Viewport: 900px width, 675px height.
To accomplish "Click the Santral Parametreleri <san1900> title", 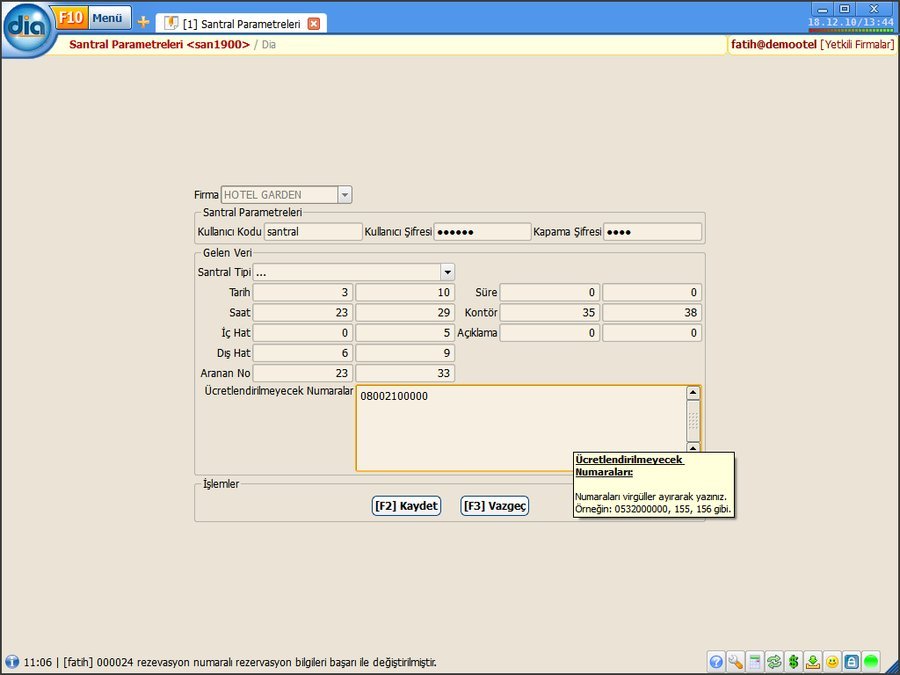I will pyautogui.click(x=160, y=44).
